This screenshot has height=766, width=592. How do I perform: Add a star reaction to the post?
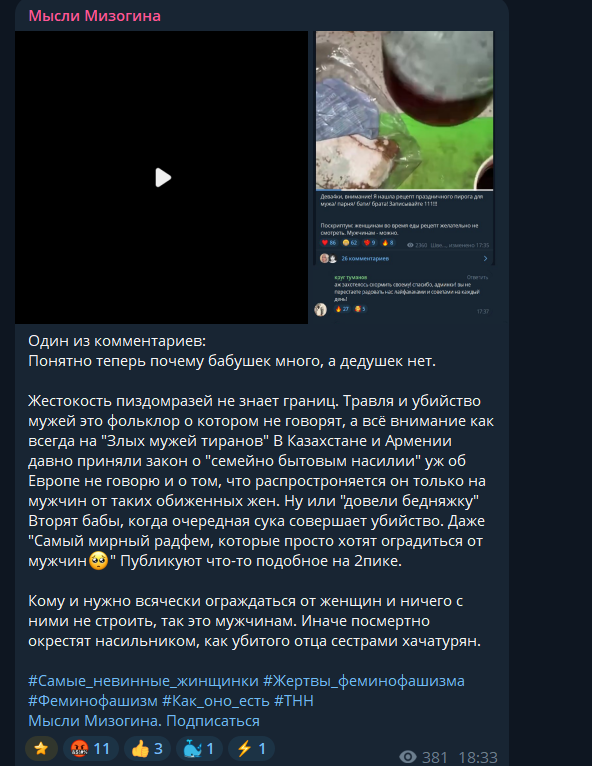click(42, 748)
